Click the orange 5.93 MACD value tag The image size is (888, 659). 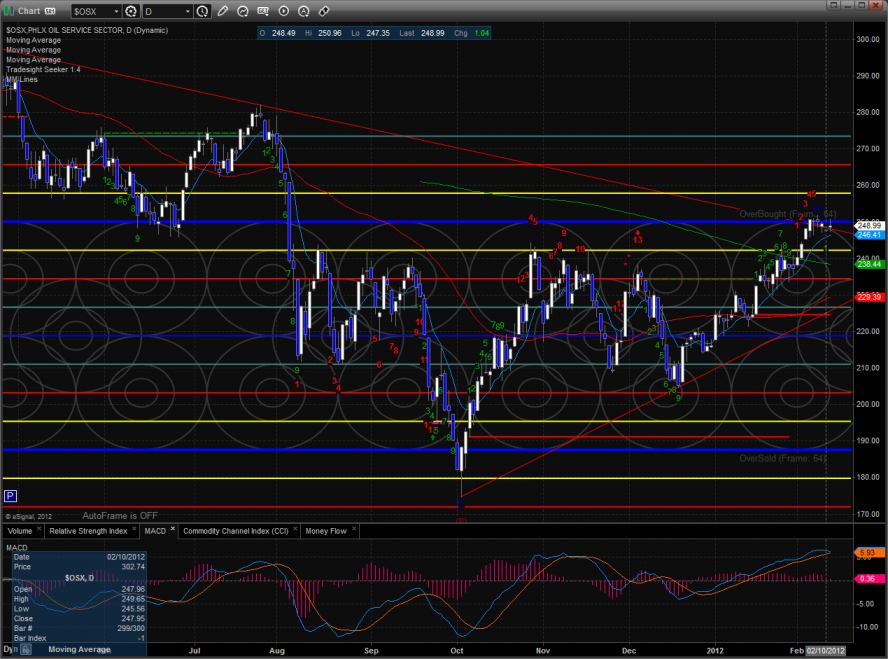point(867,553)
